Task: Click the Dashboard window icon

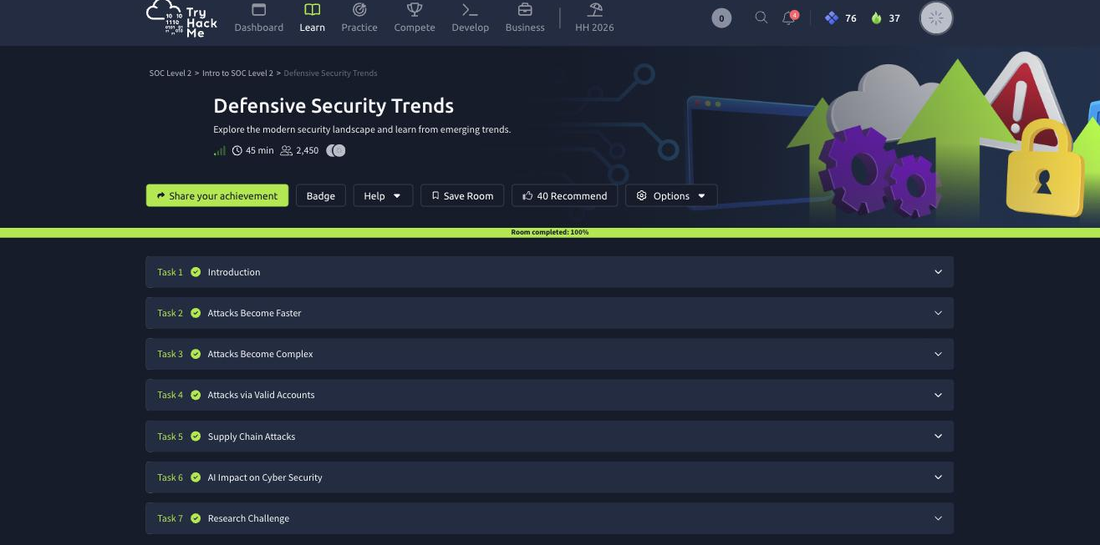Action: (259, 10)
